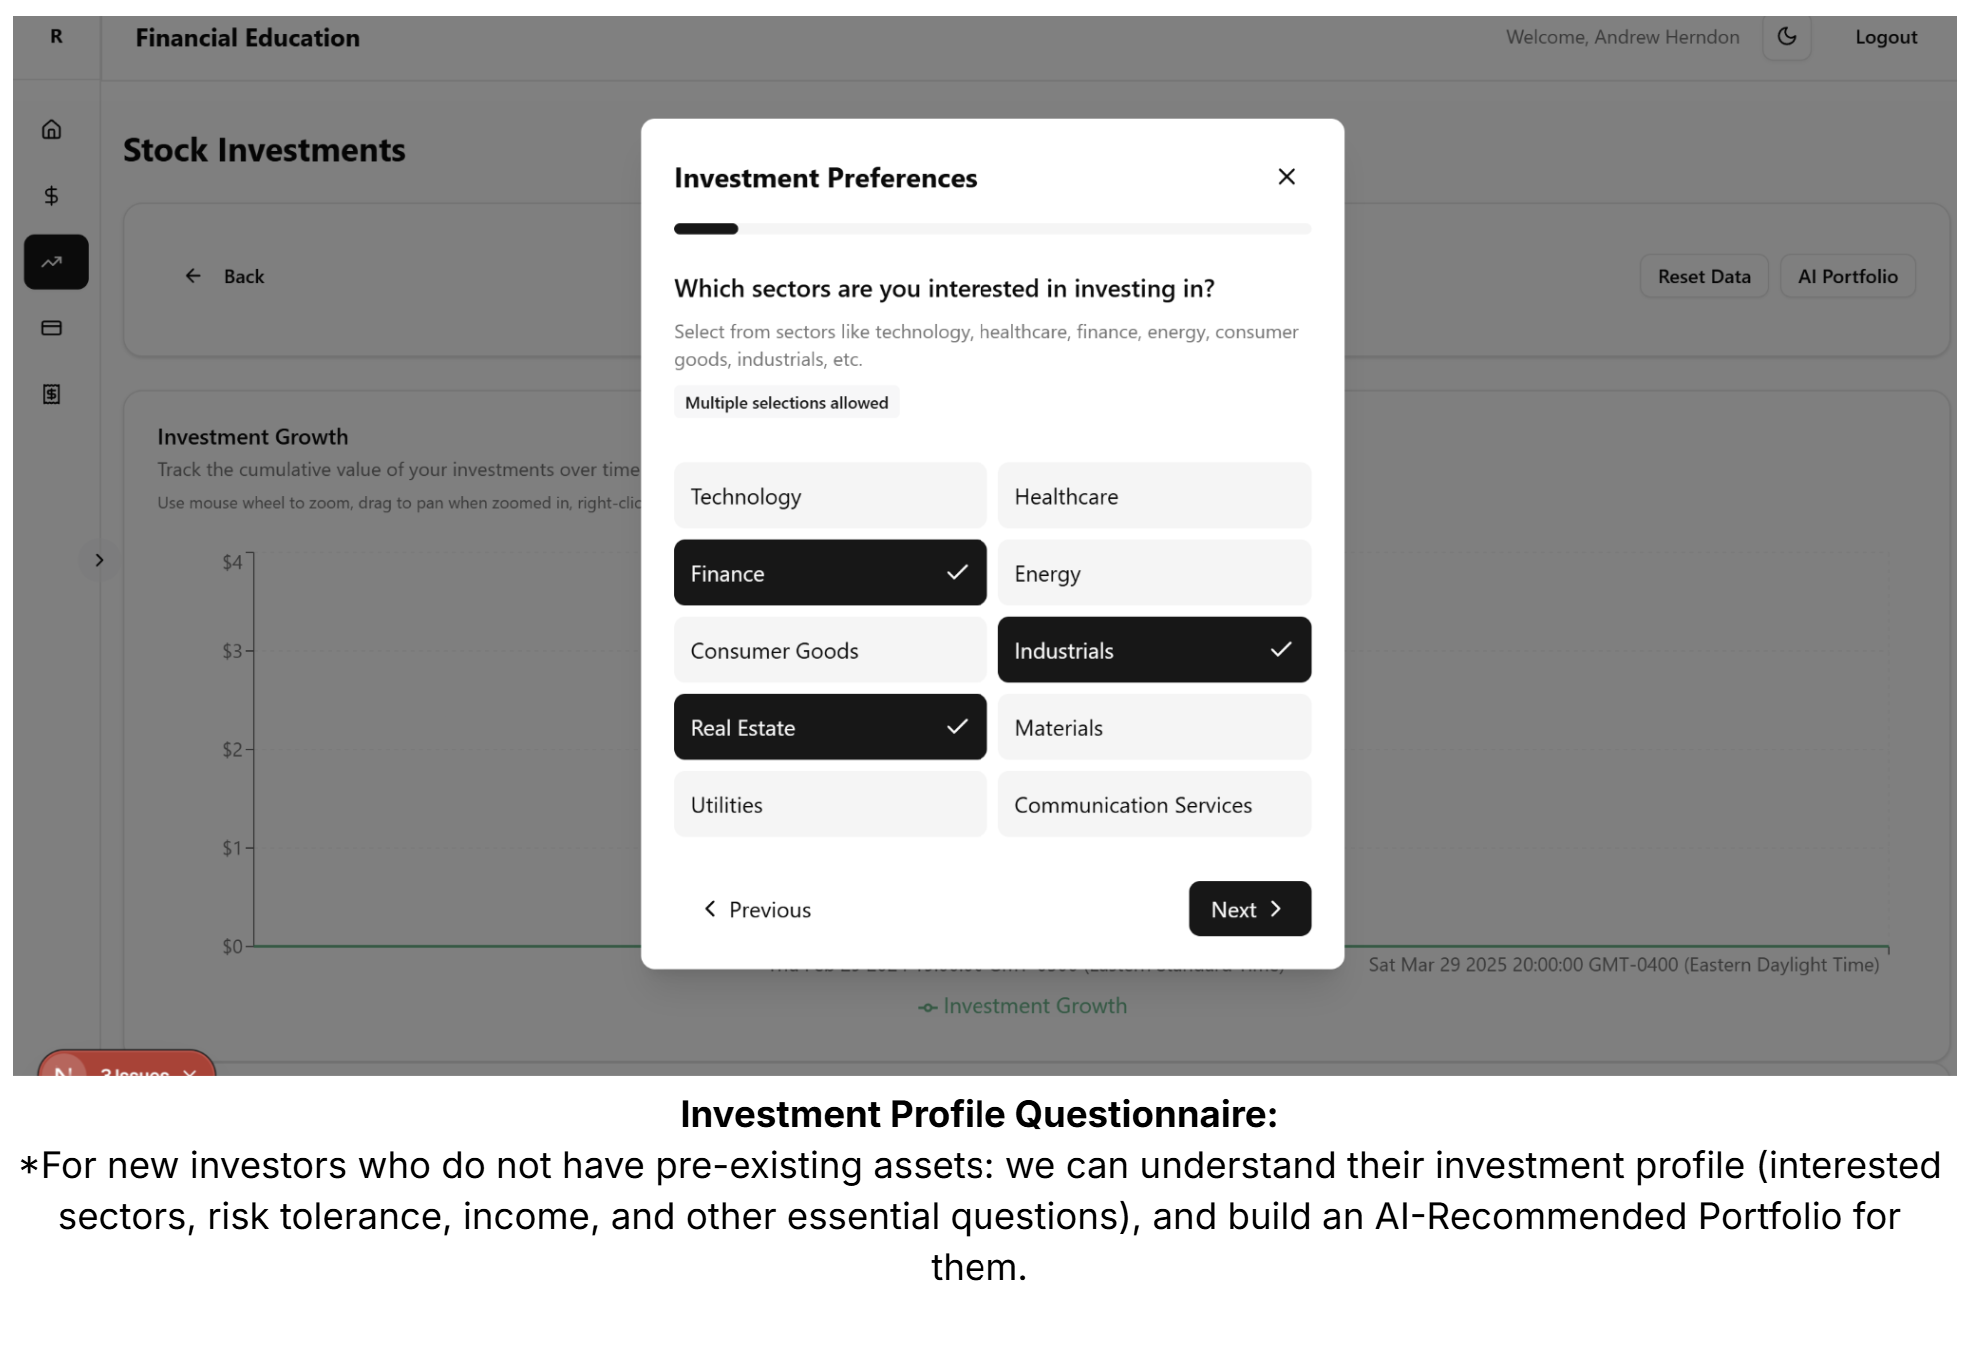The image size is (1970, 1365).
Task: Toggle dark mode moon icon
Action: [x=1787, y=37]
